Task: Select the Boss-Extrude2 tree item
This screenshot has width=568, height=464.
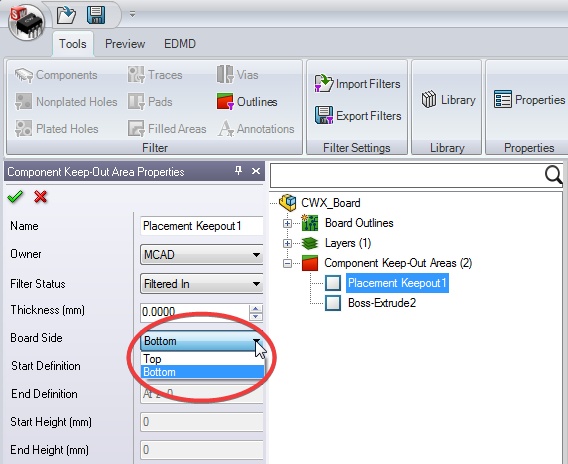Action: (x=382, y=303)
